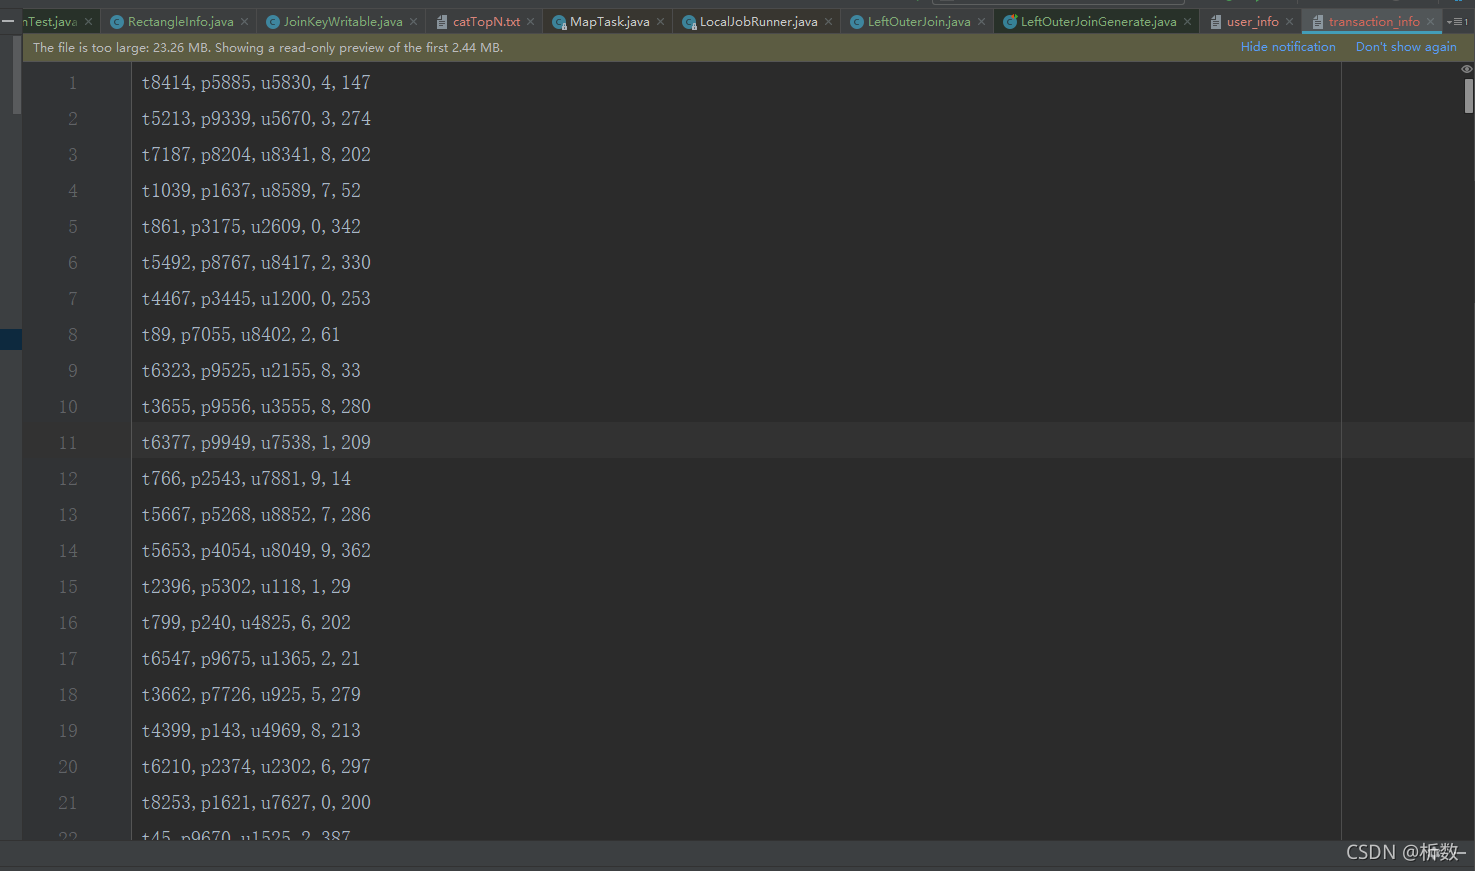Click the RectangleInfo.java class icon
Viewport: 1475px width, 871px height.
tap(117, 22)
